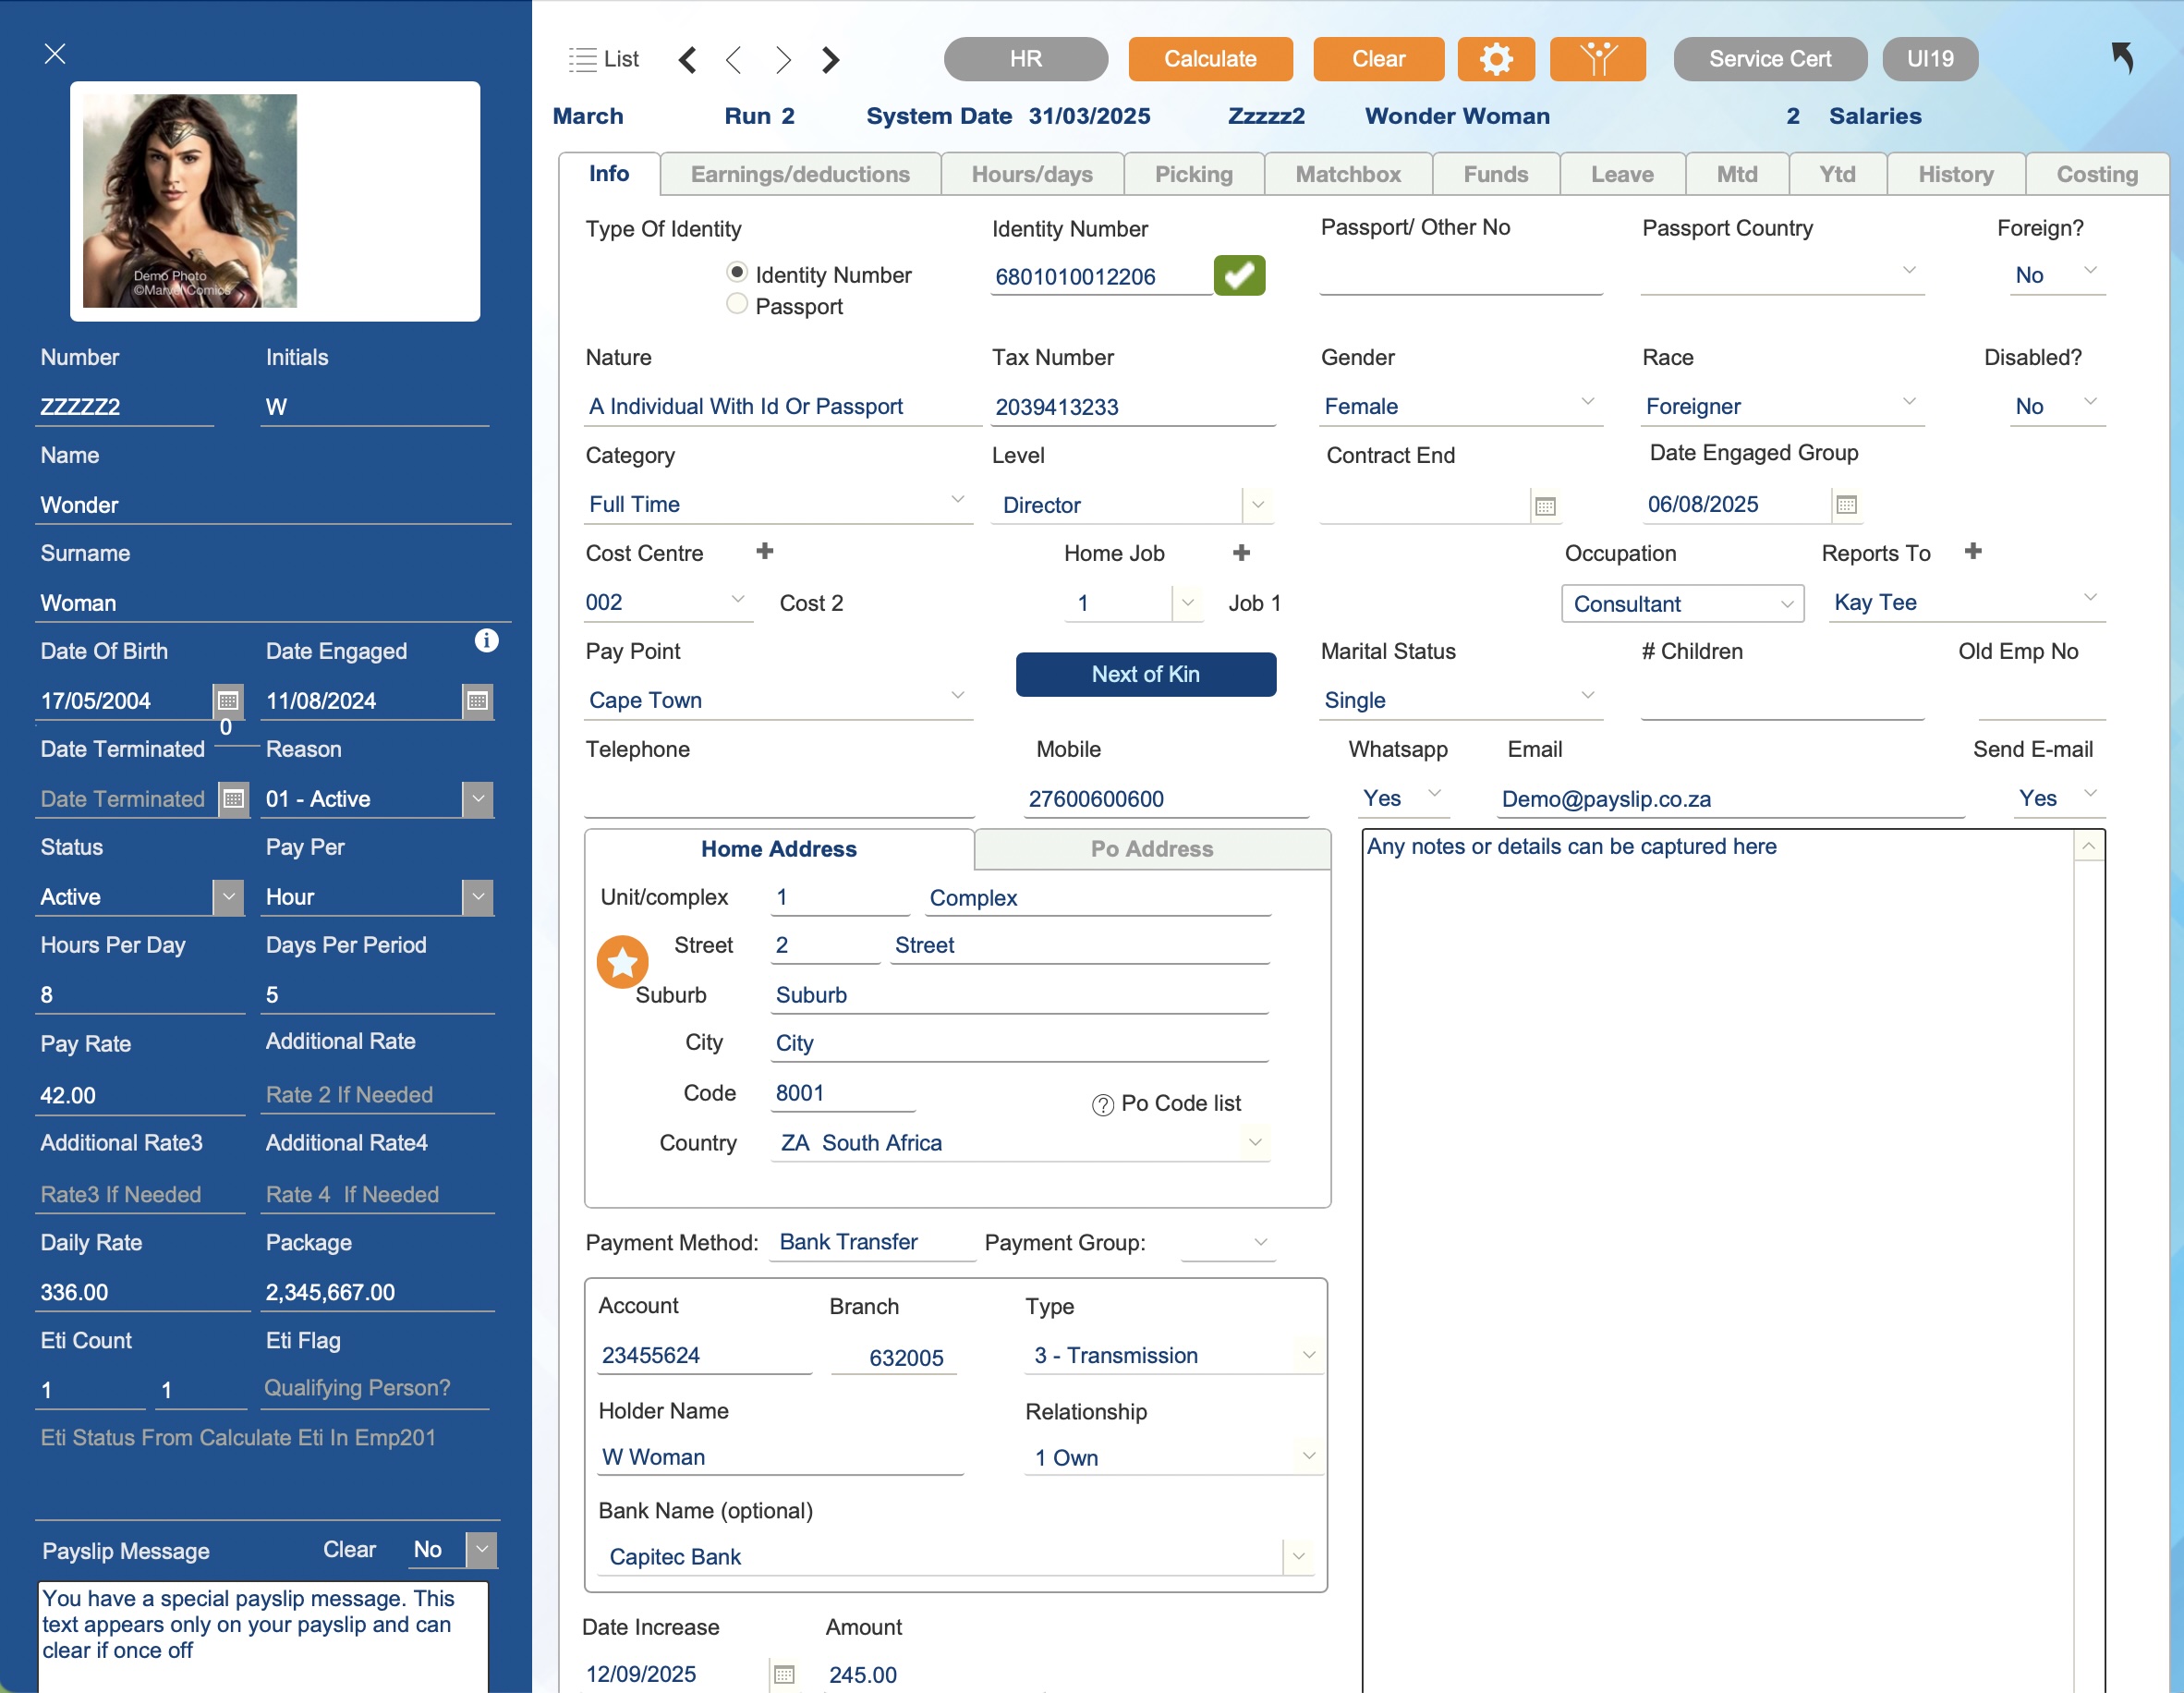Screen dimensions: 2184x1693
Task: Open Date Of Birth calendar picker
Action: [228, 700]
